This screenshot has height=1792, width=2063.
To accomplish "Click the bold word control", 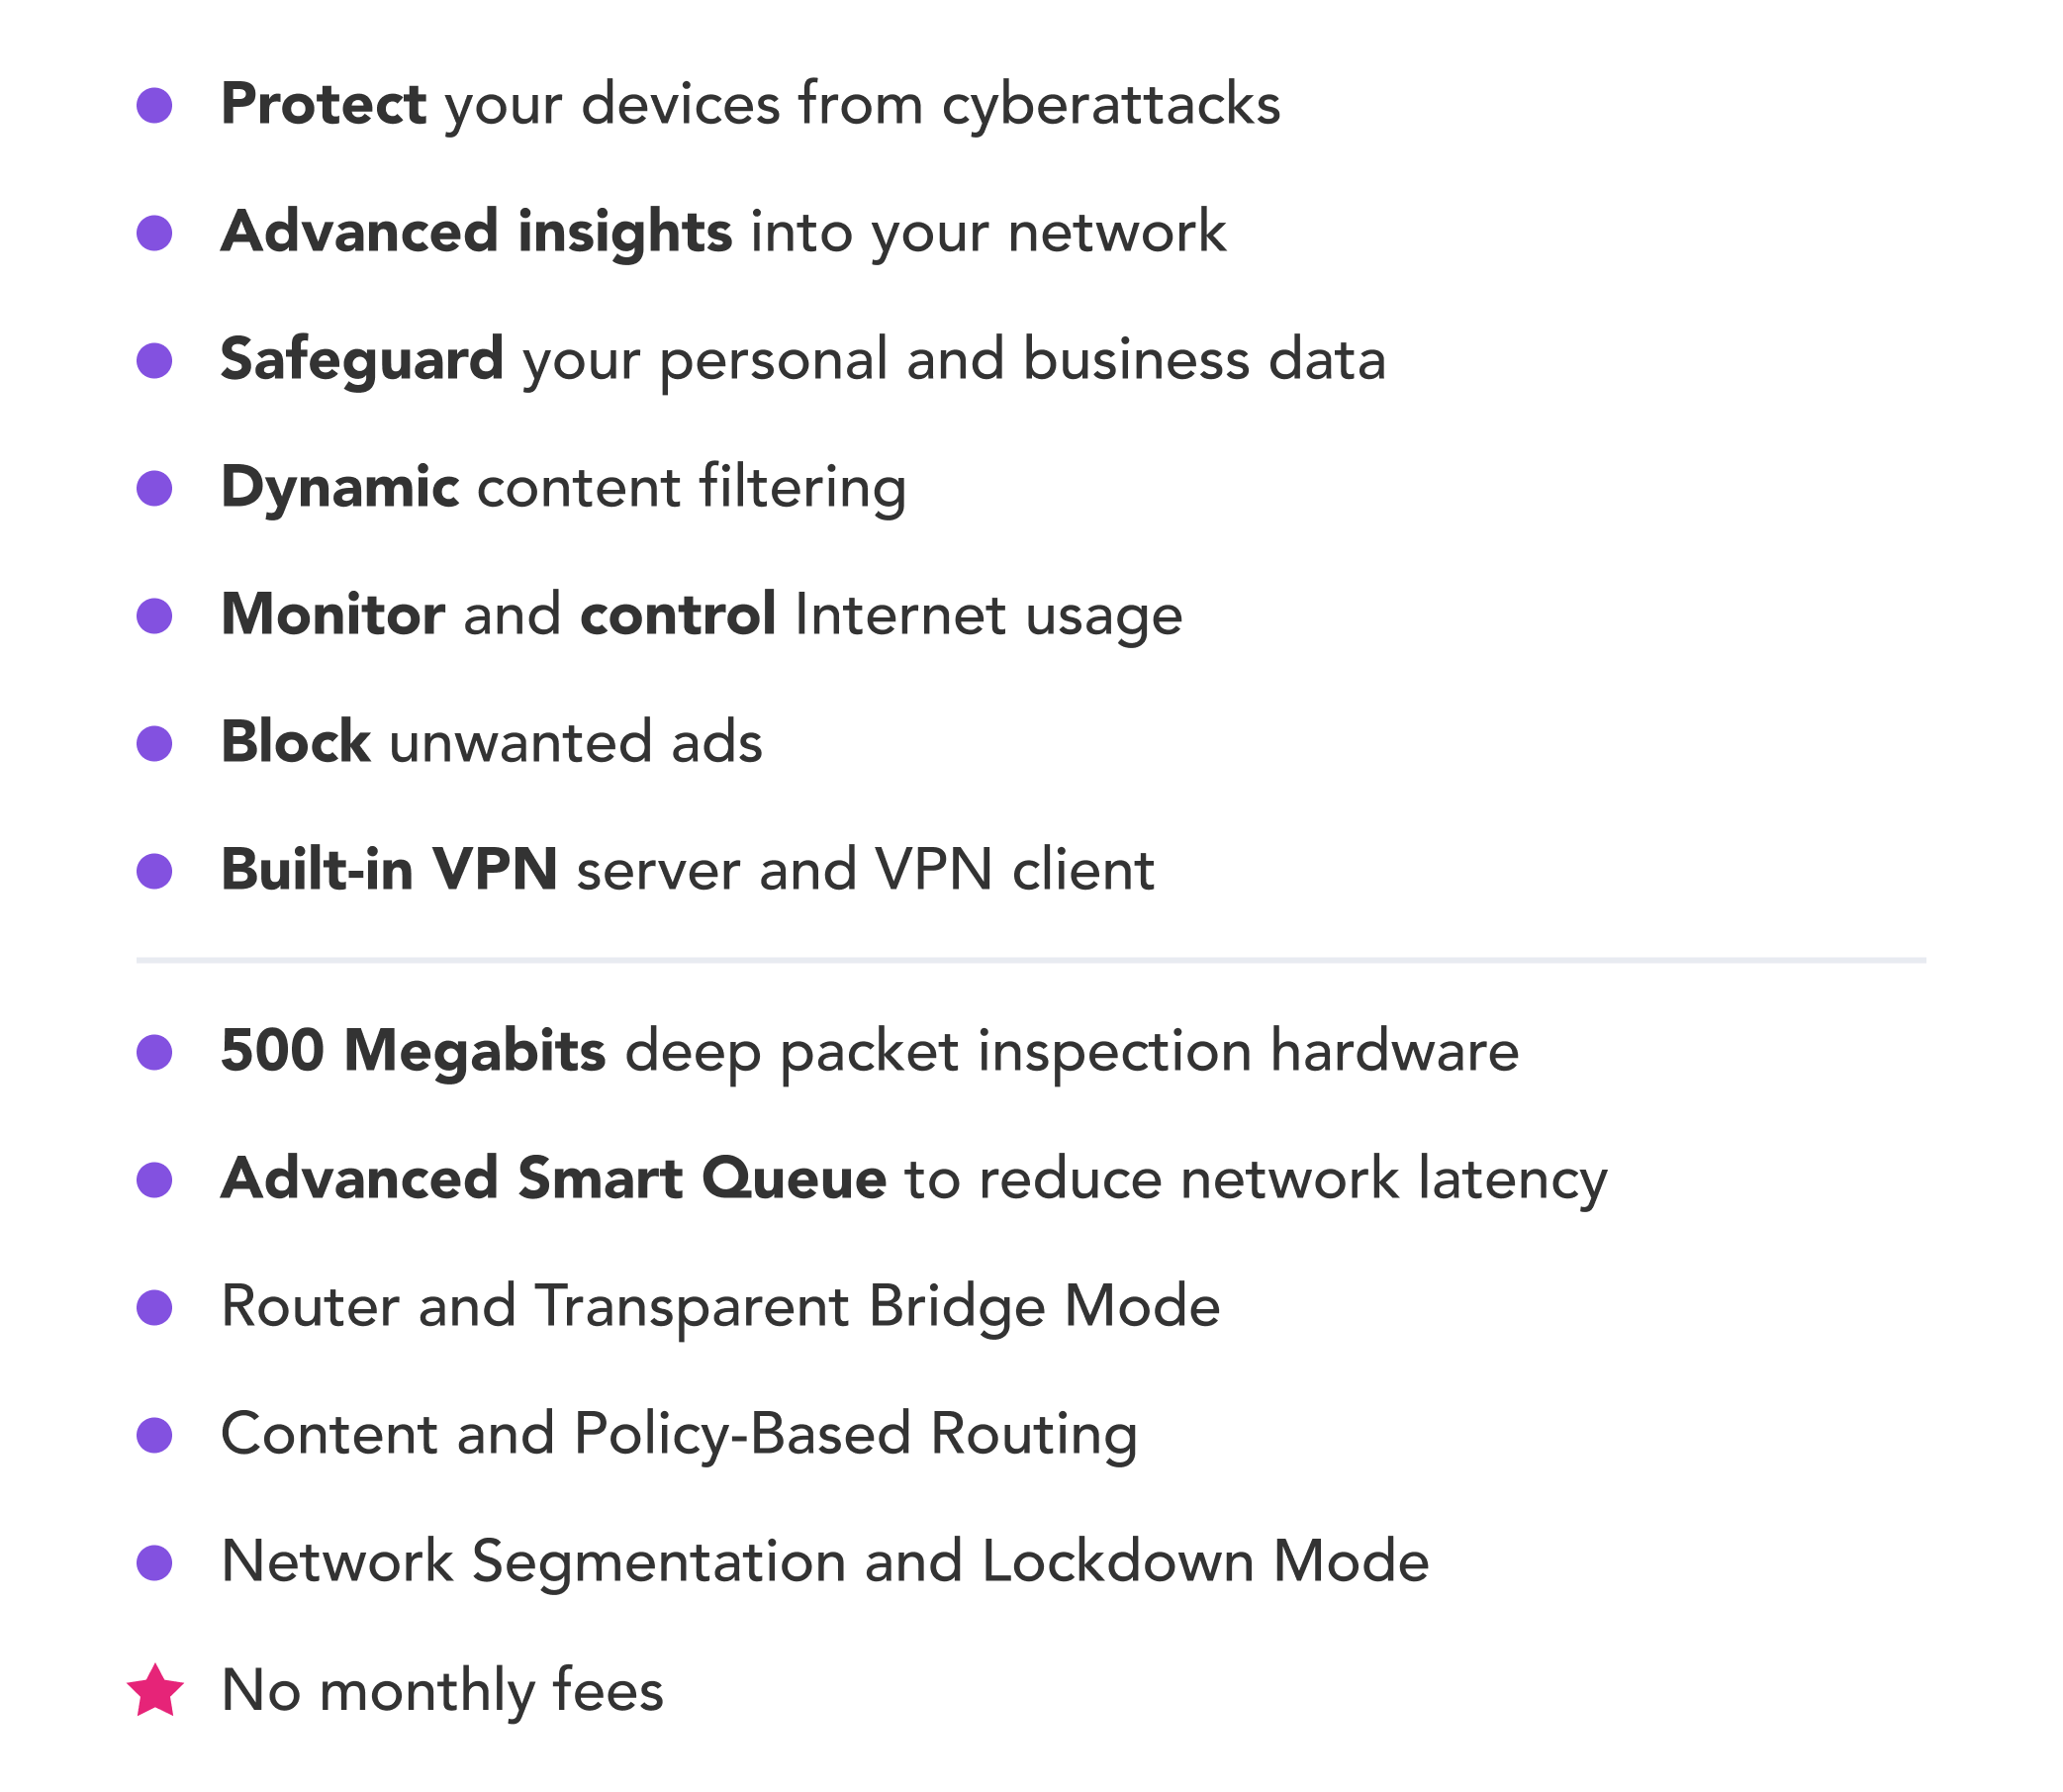I will pyautogui.click(x=678, y=614).
